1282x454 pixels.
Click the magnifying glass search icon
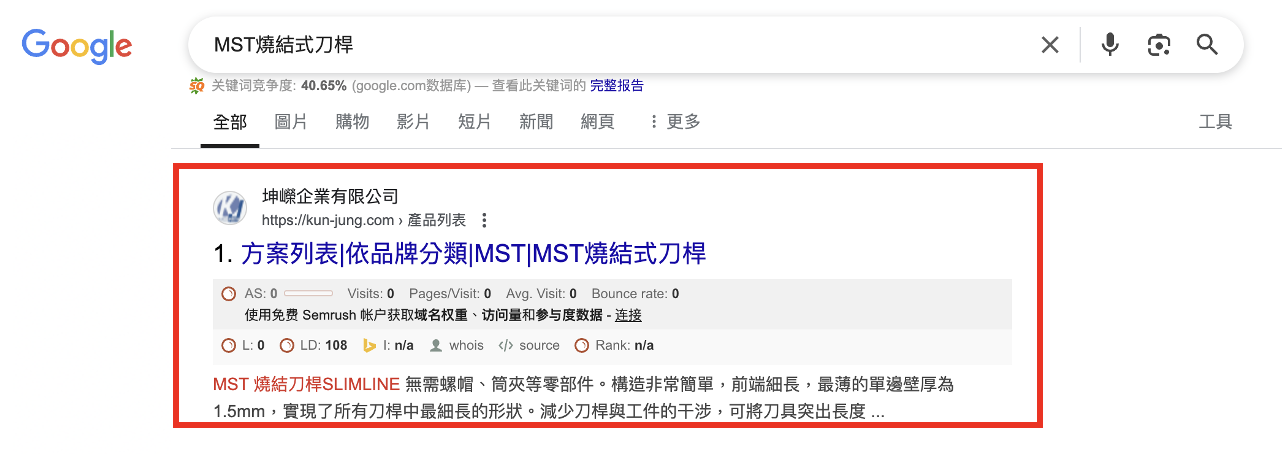[x=1207, y=45]
